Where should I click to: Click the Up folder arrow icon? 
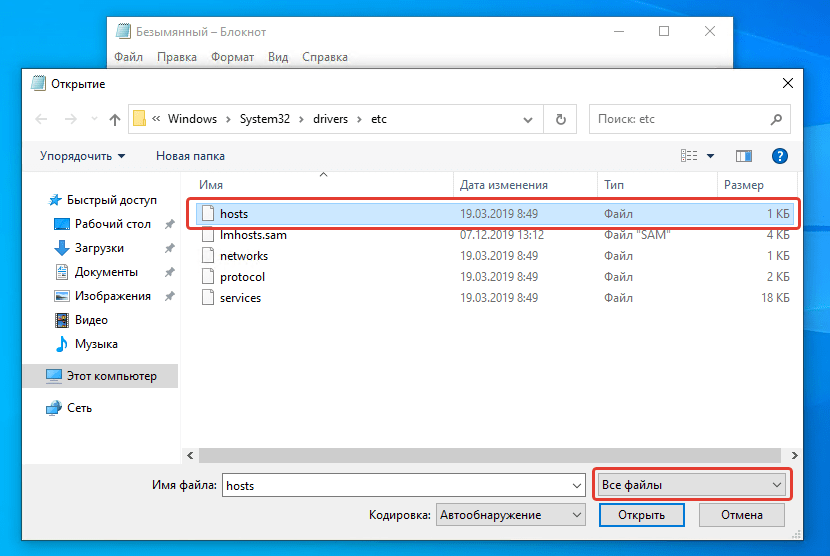[114, 119]
